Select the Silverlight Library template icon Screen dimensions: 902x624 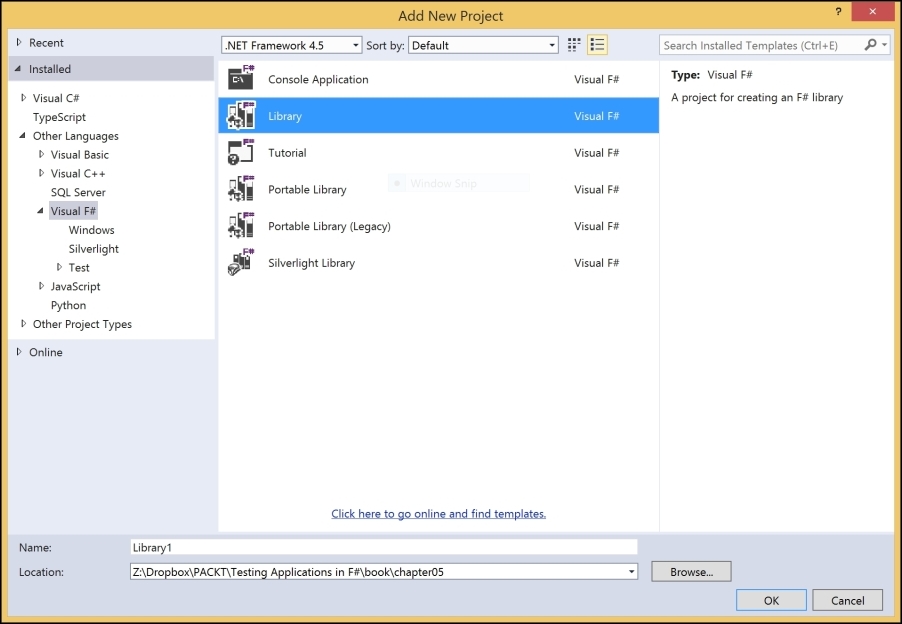[x=240, y=263]
